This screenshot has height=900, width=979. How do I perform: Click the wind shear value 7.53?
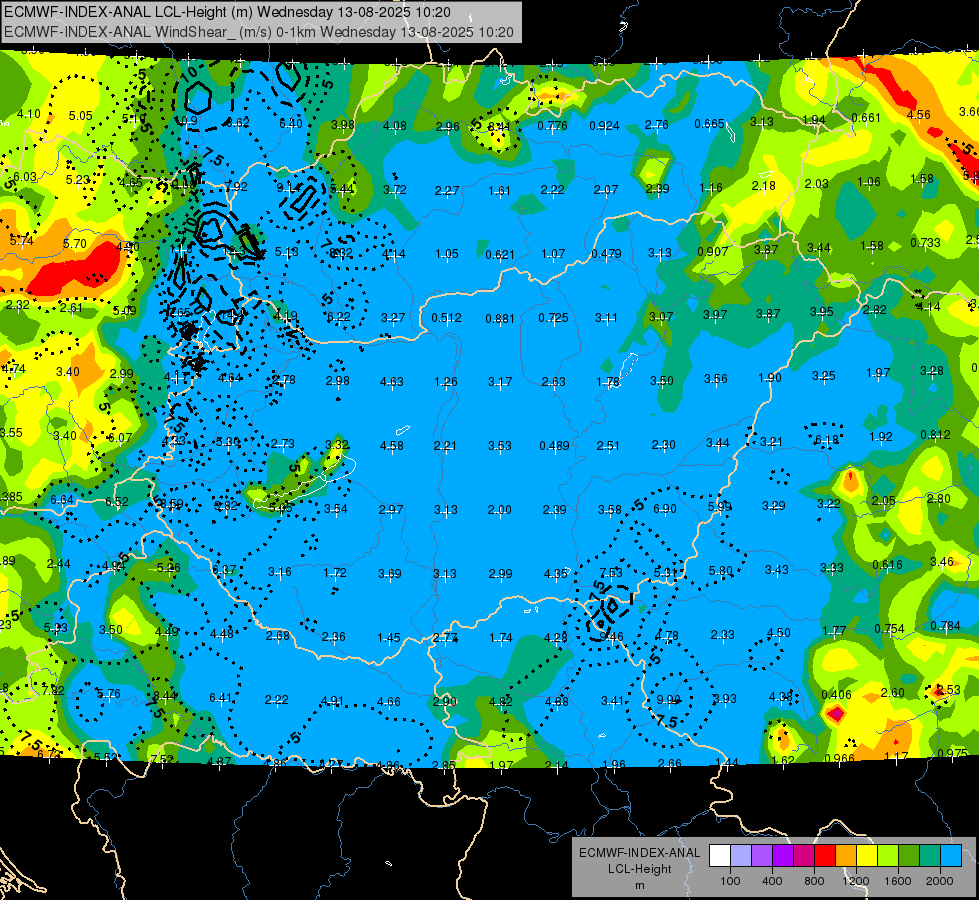(611, 573)
